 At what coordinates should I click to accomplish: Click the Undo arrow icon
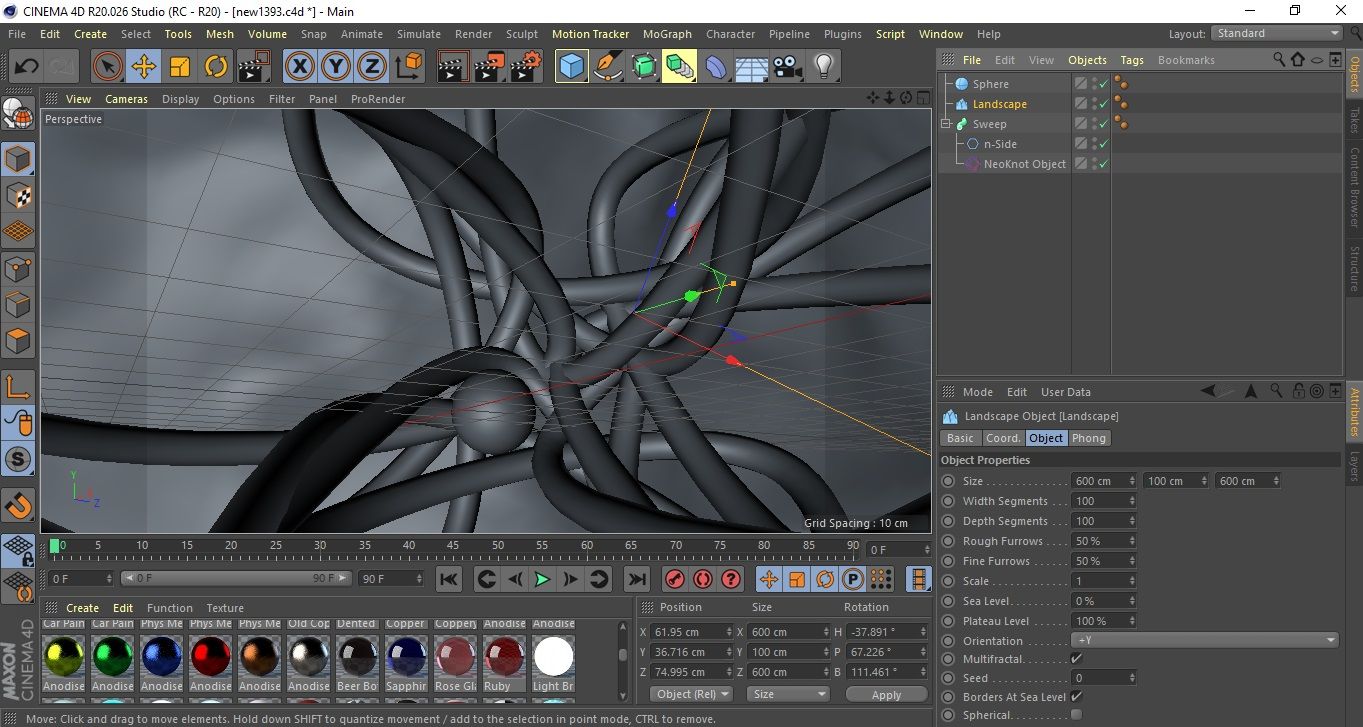27,67
